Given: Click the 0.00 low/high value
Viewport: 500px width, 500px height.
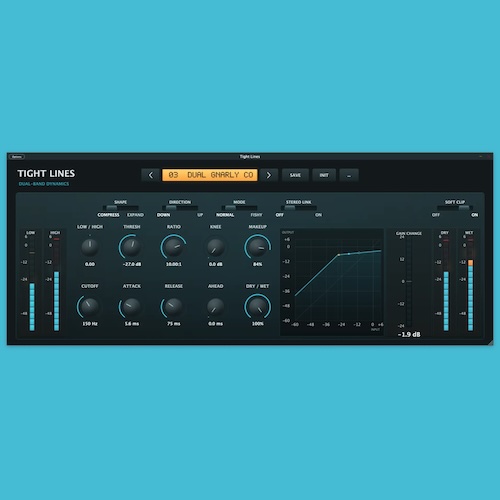Looking at the screenshot, I should 90,264.
